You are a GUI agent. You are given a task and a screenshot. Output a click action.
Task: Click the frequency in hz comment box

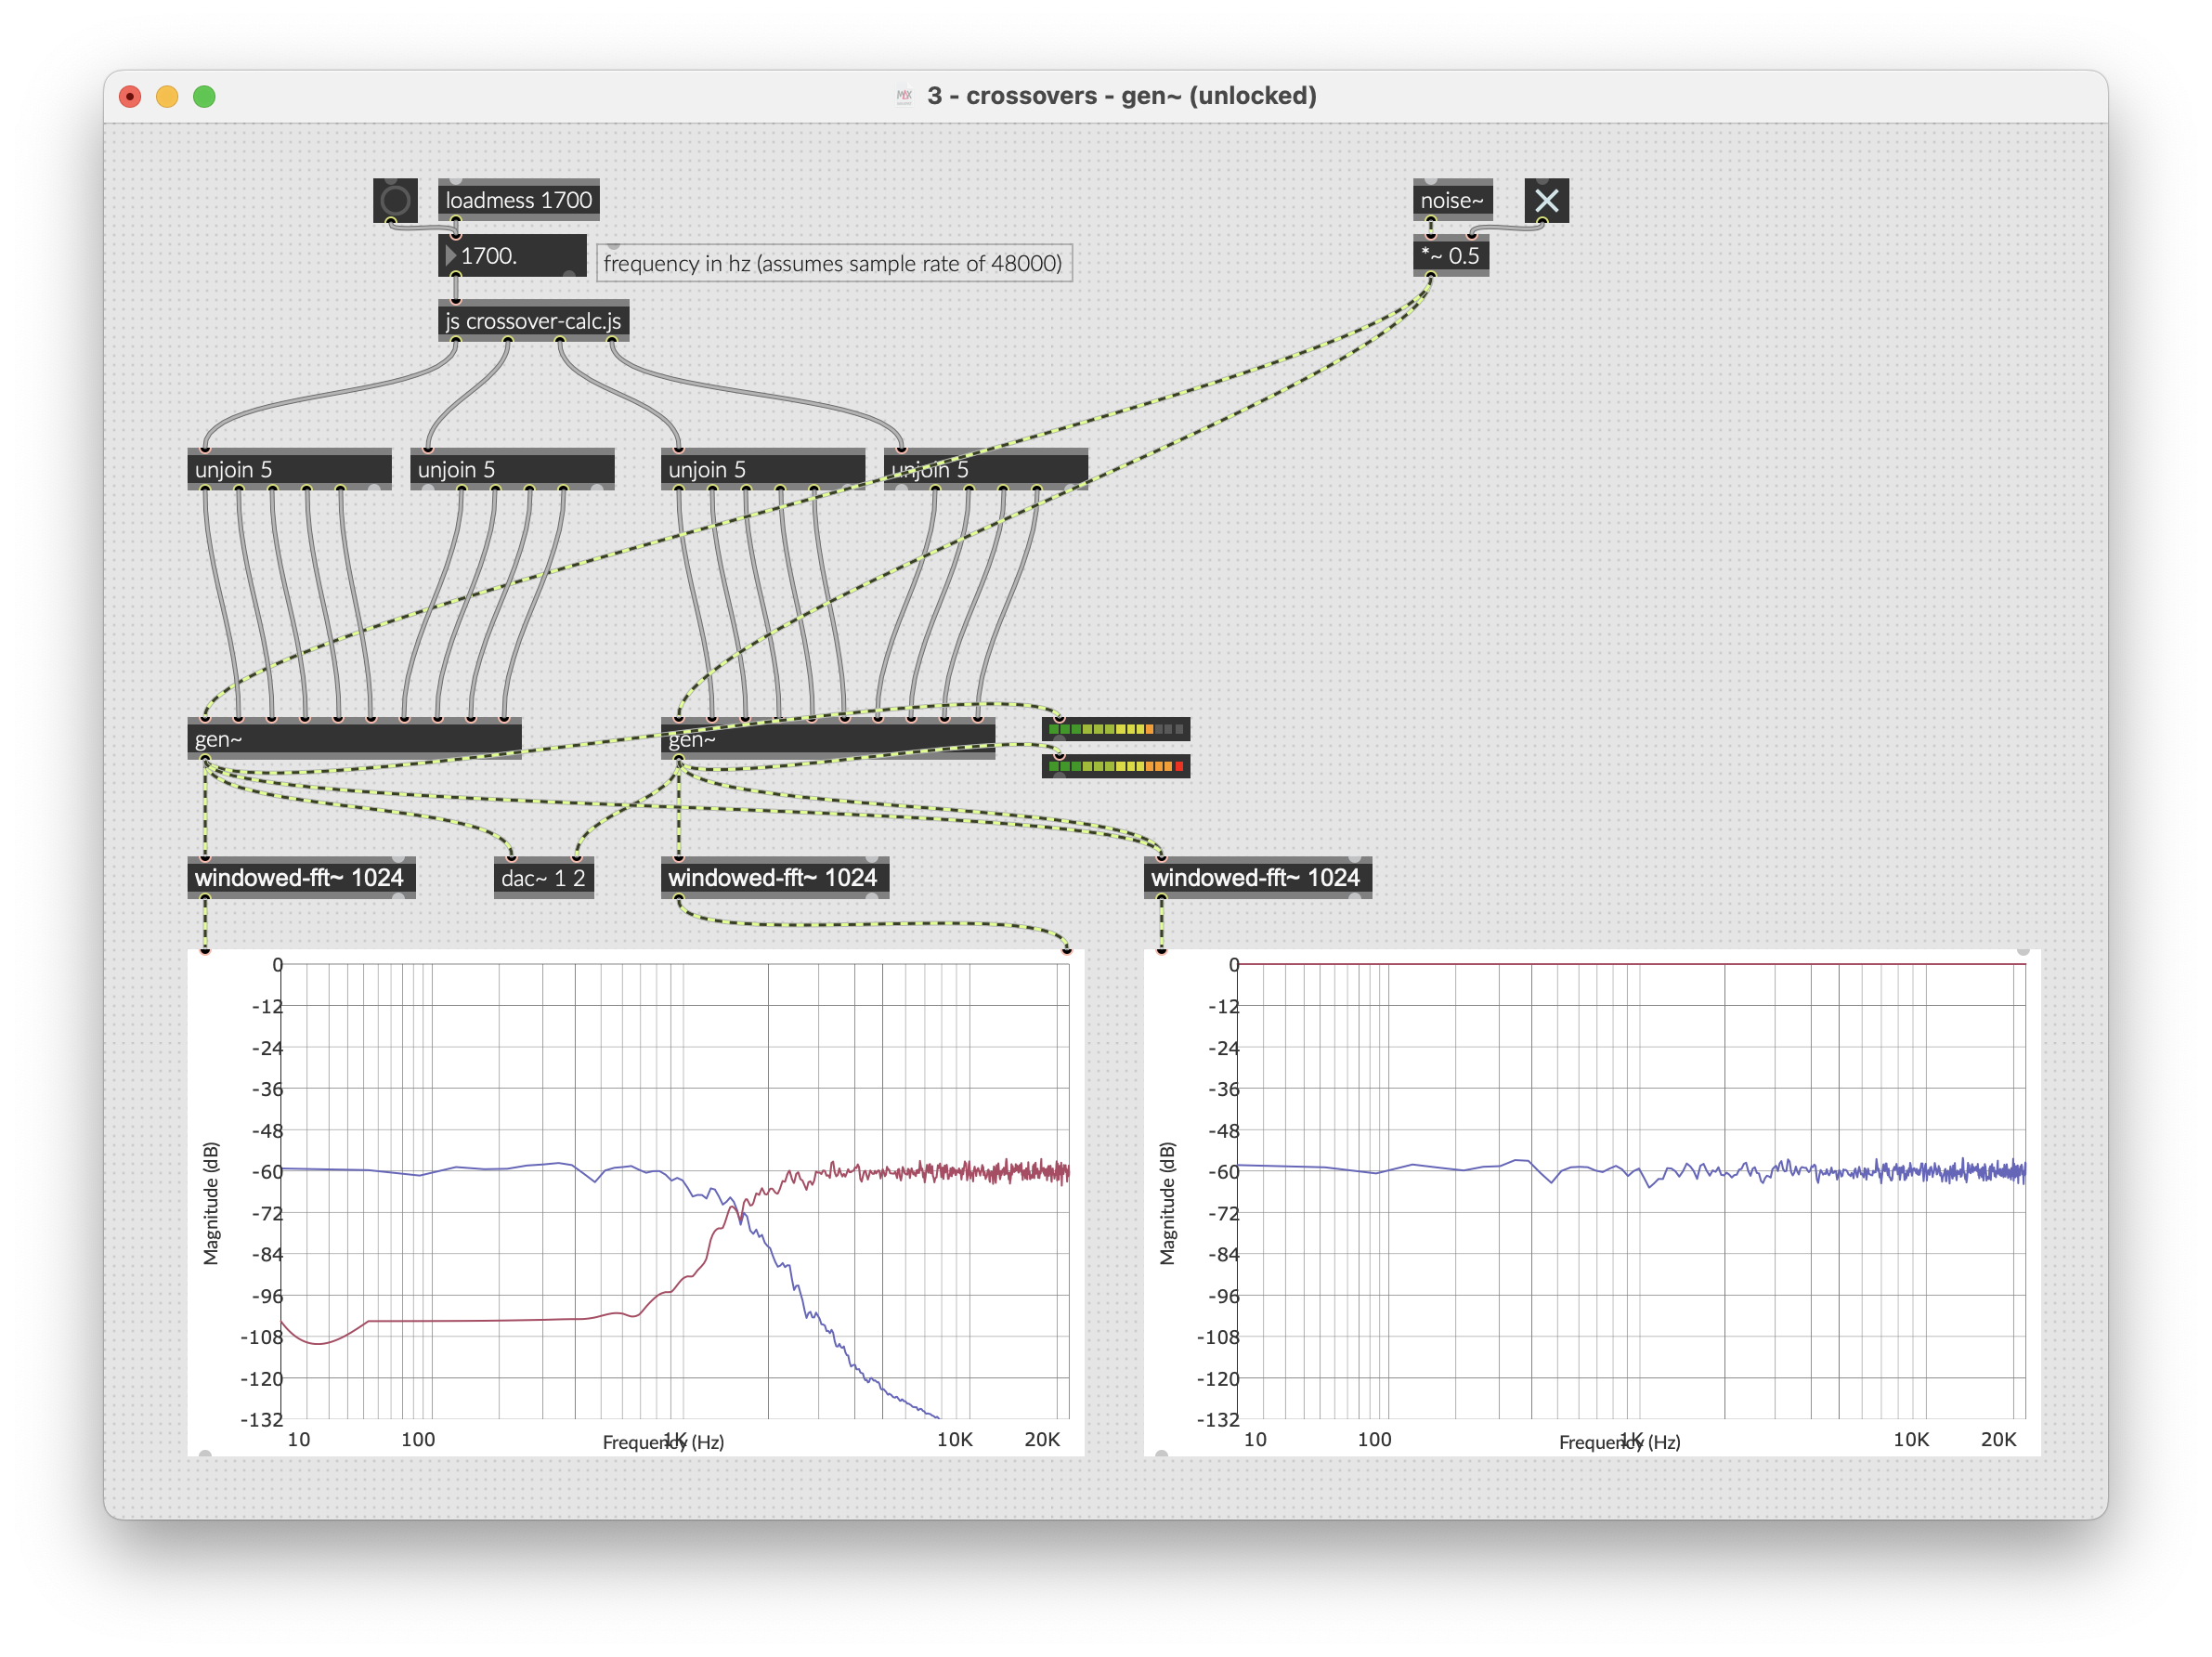click(x=833, y=263)
